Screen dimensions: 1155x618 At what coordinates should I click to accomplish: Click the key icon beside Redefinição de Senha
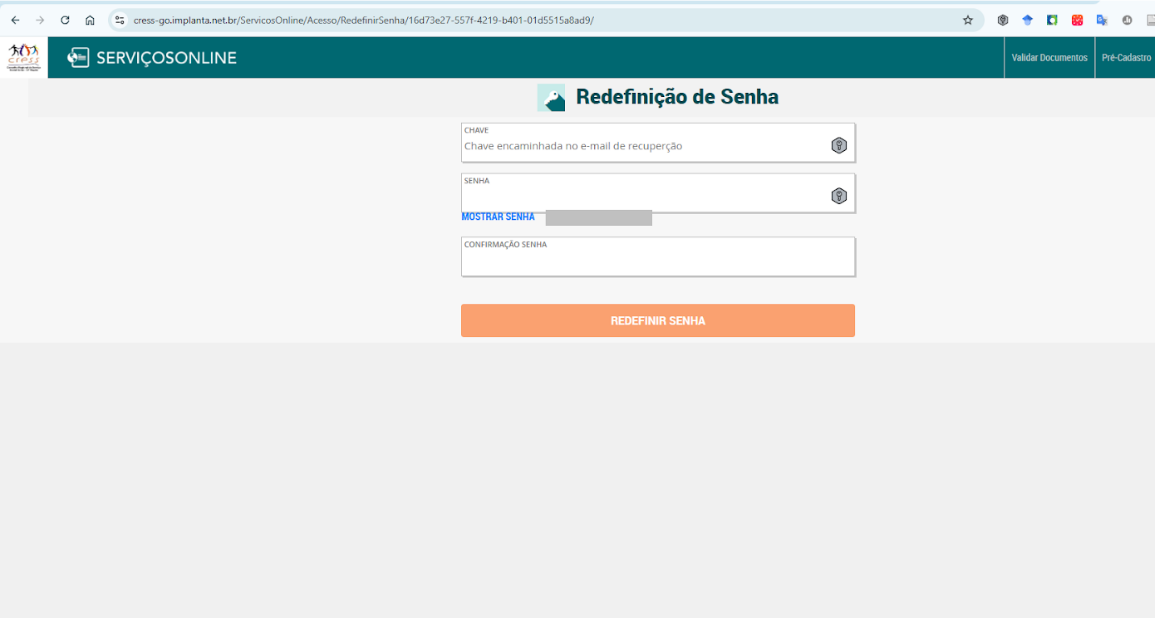(x=551, y=98)
